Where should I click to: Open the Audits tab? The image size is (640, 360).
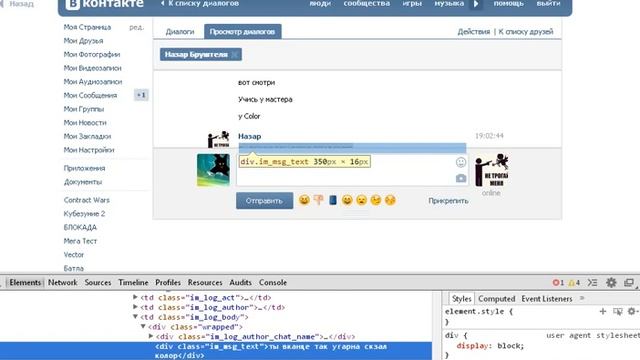(x=240, y=282)
